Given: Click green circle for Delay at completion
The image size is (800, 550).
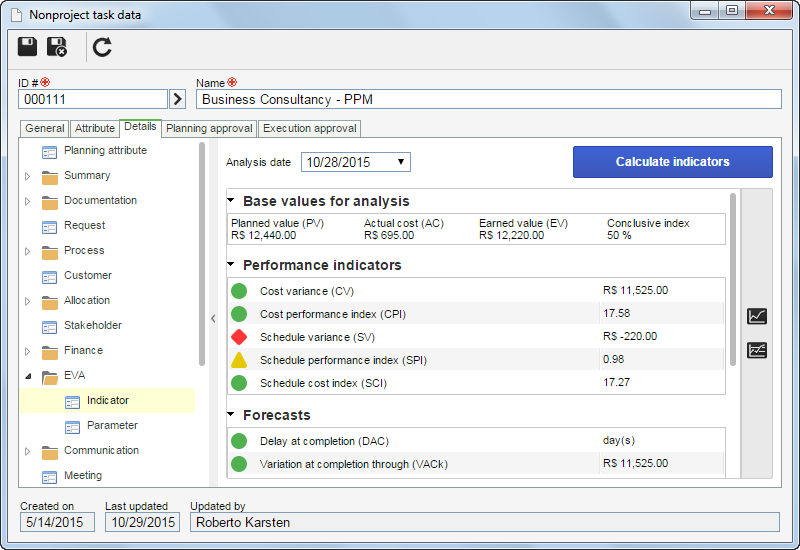Looking at the screenshot, I should tap(239, 441).
